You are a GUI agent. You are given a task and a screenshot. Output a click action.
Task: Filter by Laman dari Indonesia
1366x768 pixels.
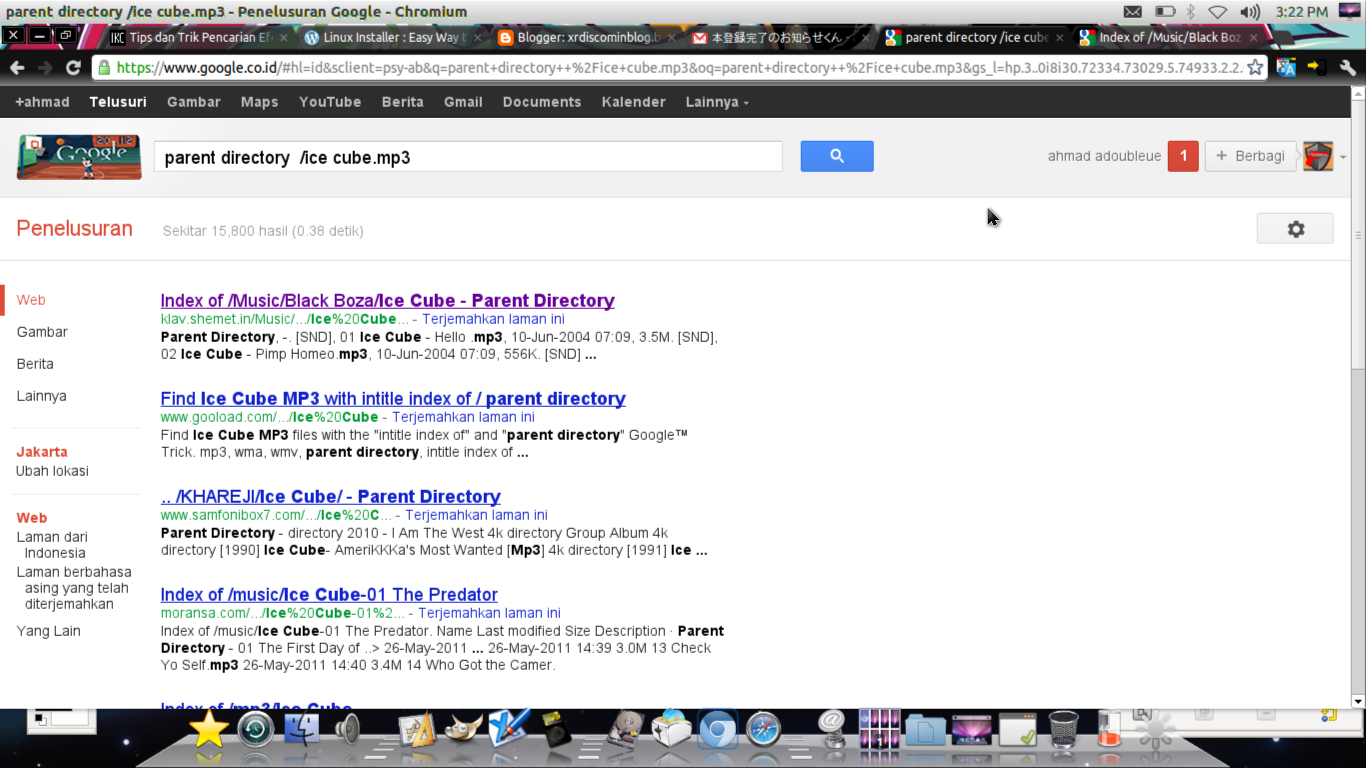coord(54,545)
